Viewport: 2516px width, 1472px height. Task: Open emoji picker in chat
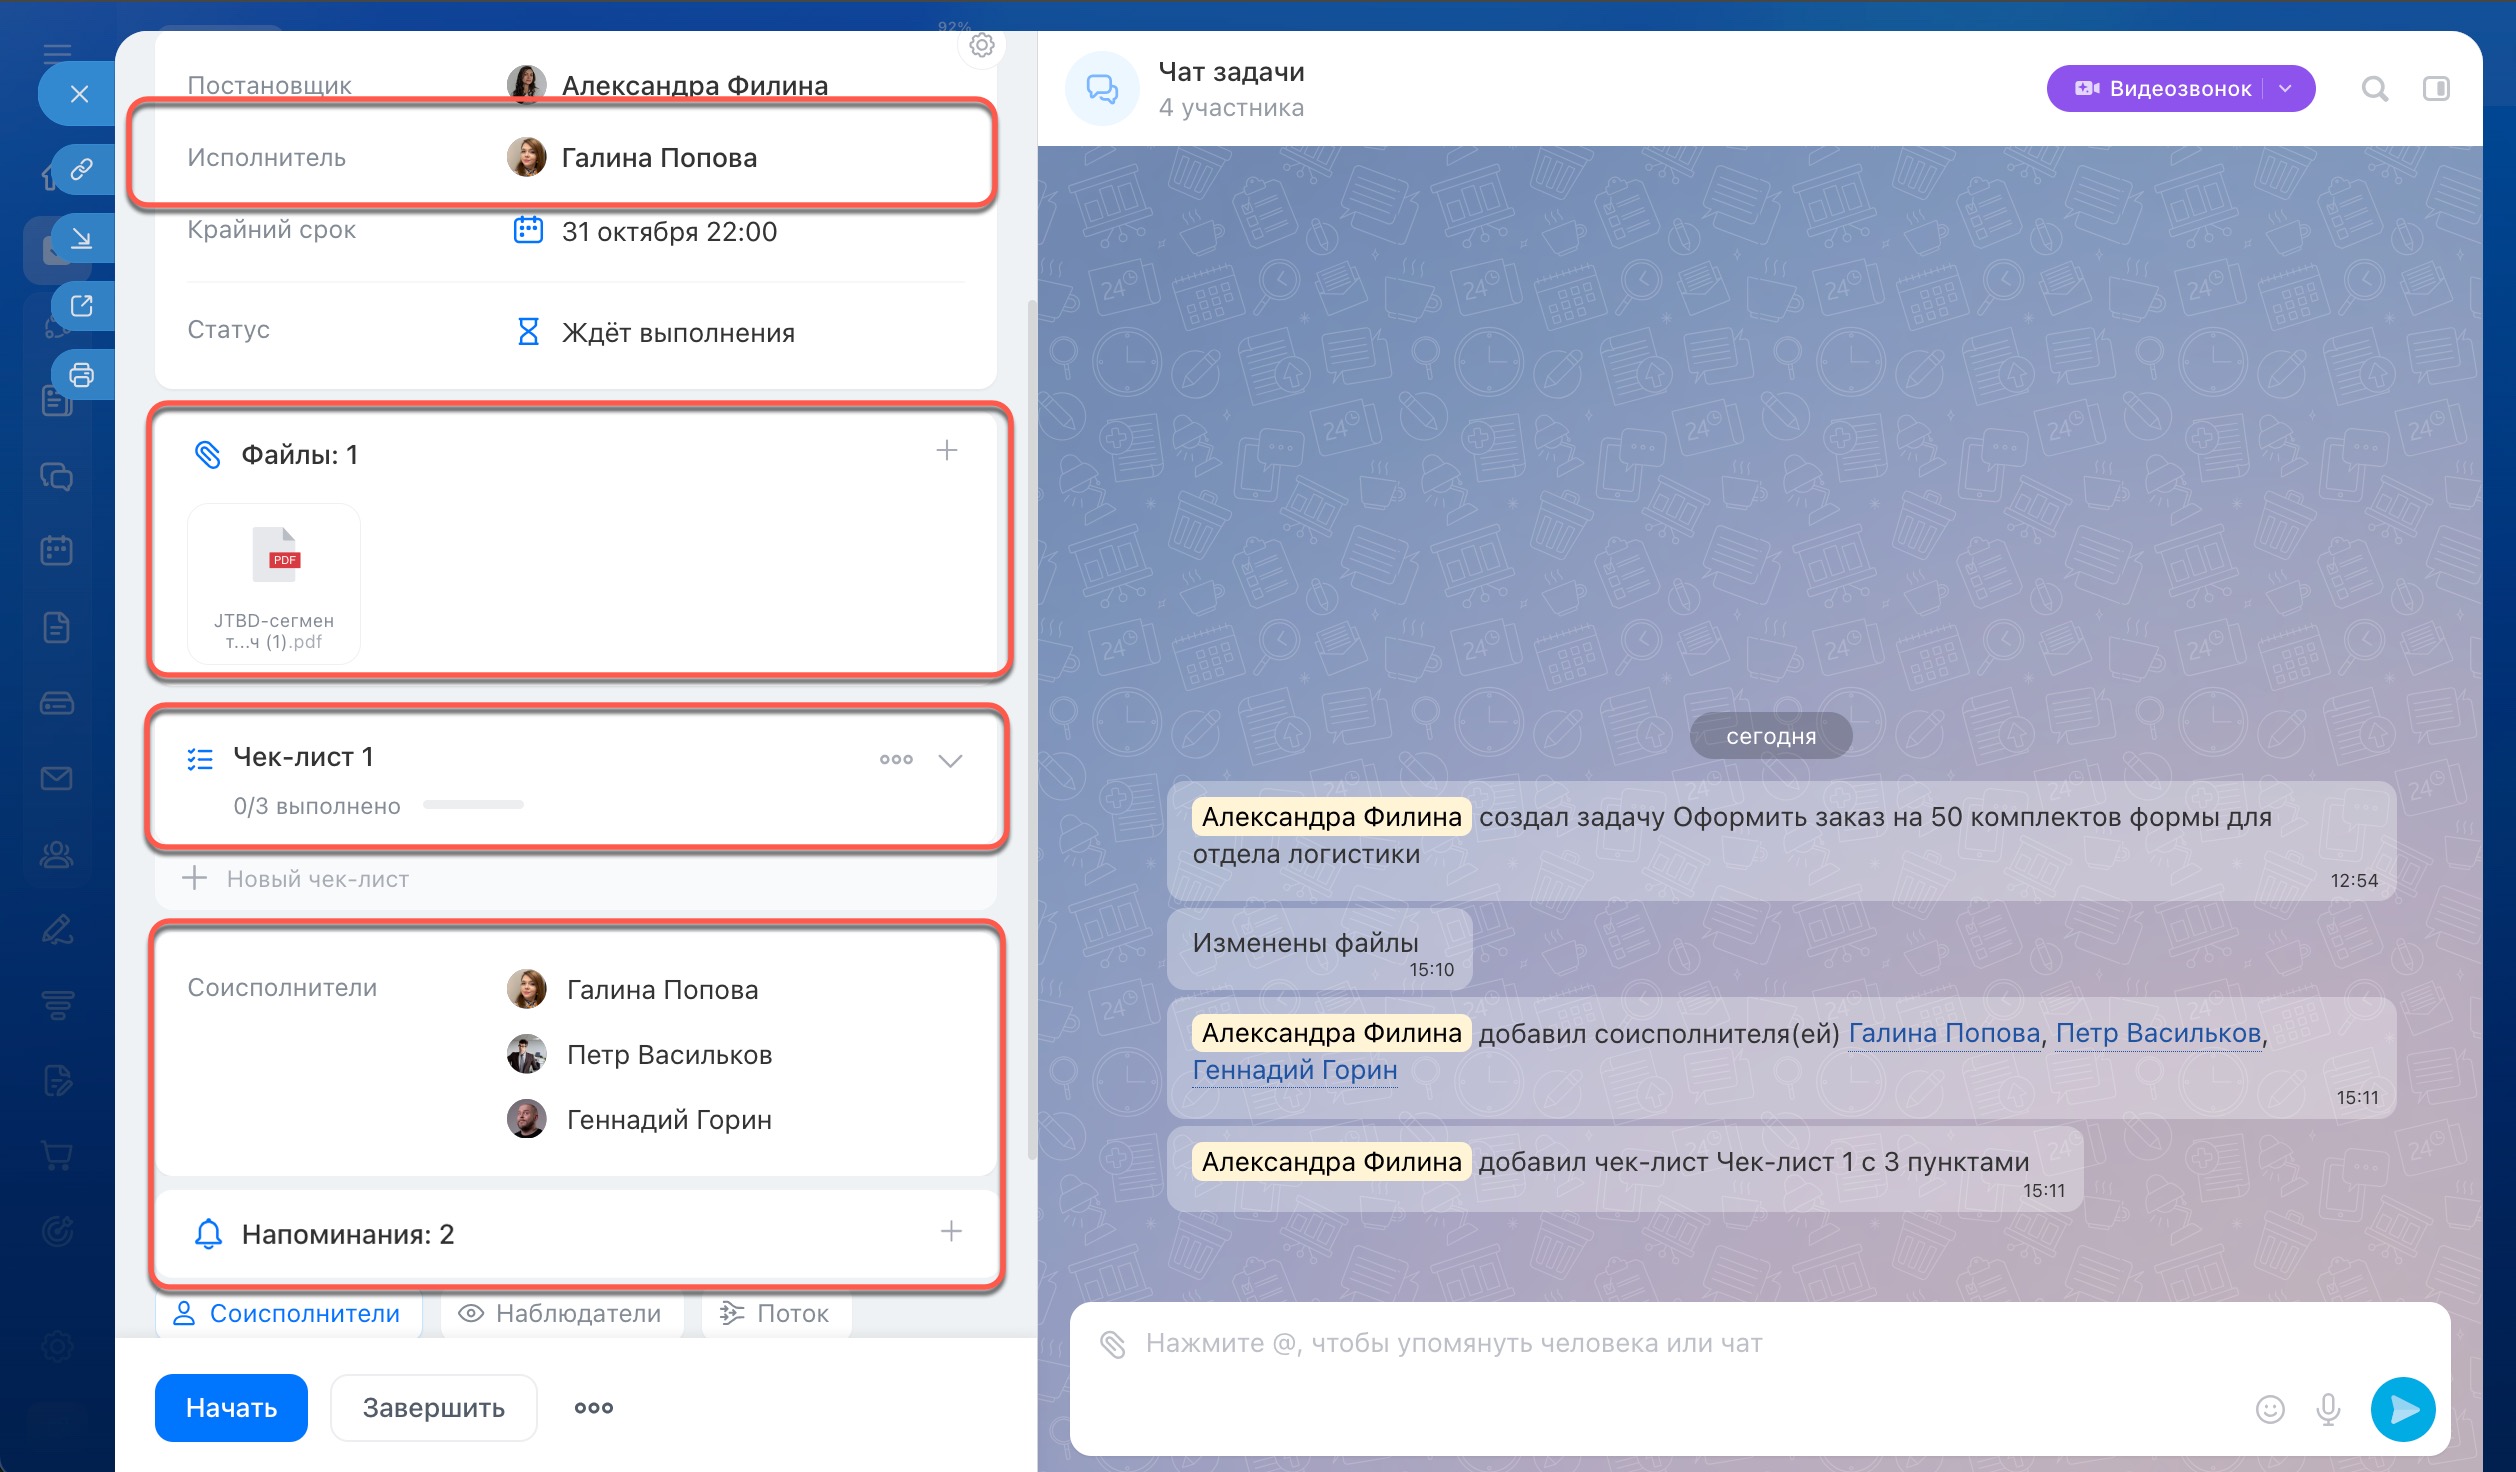2270,1409
